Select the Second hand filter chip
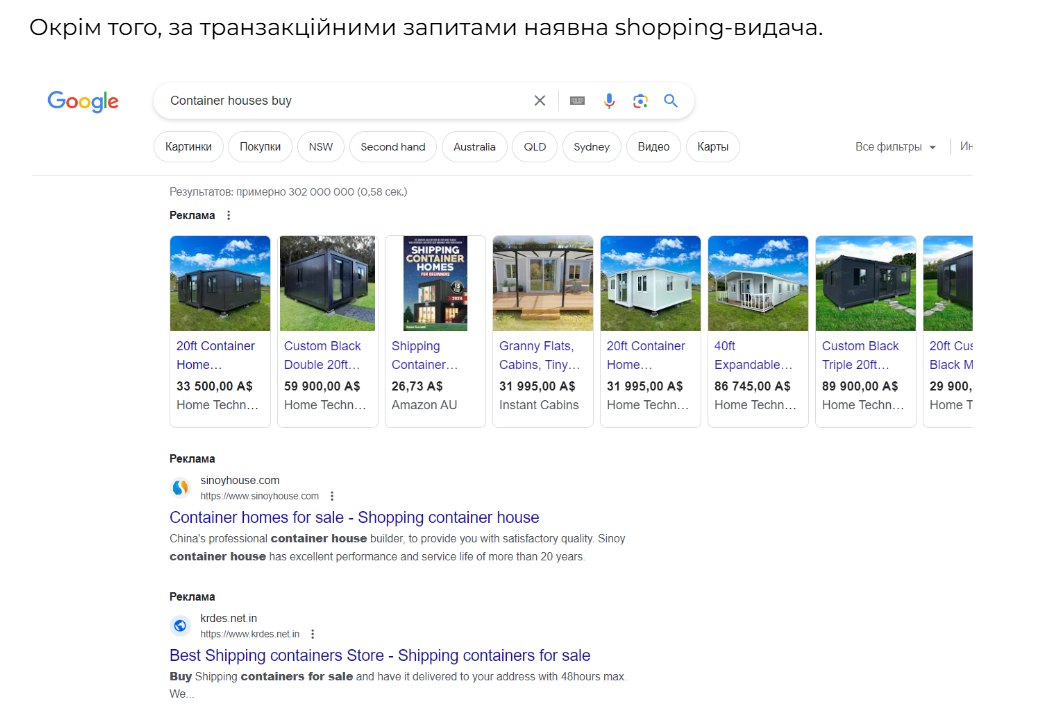Screen dimensions: 1052x717 click(393, 147)
